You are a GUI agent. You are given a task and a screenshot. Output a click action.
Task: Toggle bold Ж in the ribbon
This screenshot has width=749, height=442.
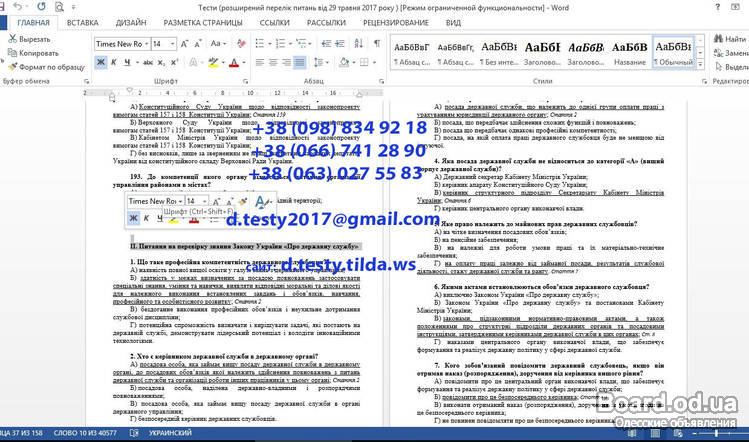101,62
